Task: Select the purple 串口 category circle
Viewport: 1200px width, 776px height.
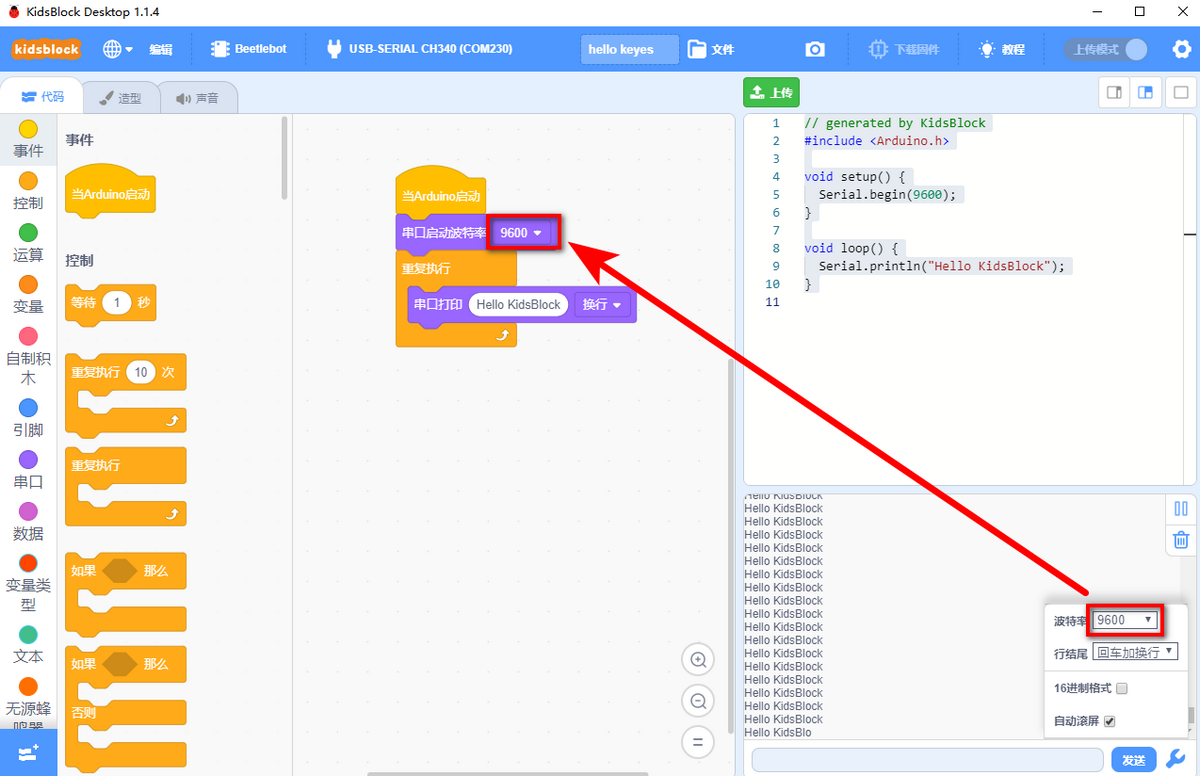Action: (x=28, y=460)
